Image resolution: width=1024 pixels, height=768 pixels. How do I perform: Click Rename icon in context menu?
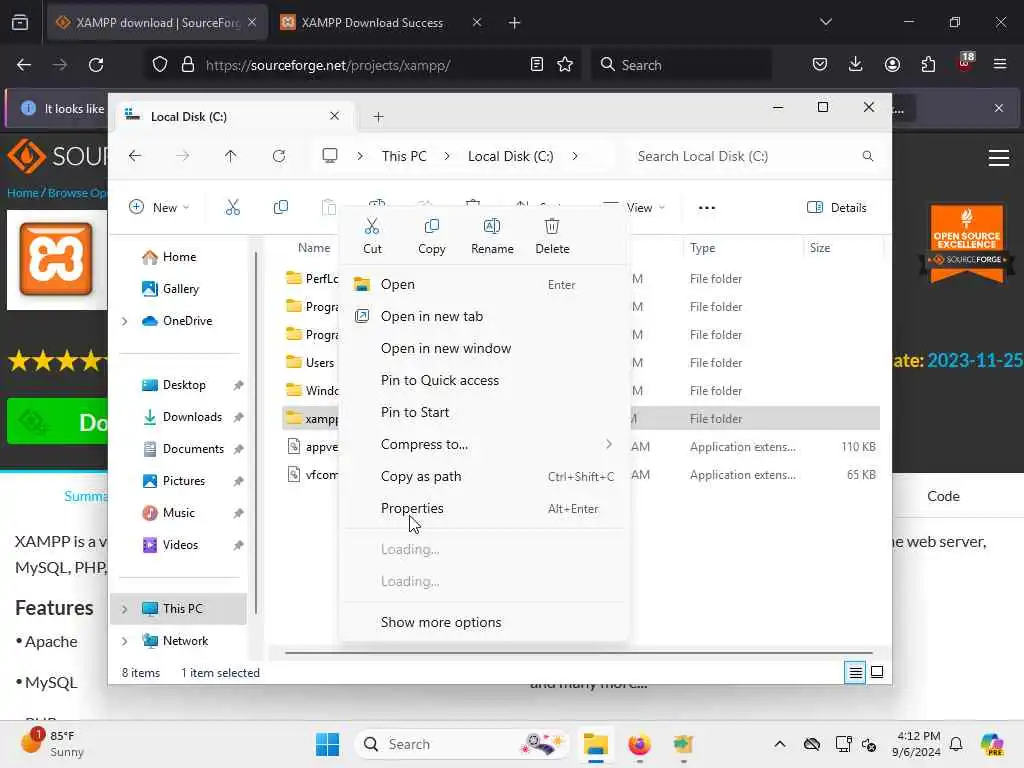pyautogui.click(x=492, y=236)
